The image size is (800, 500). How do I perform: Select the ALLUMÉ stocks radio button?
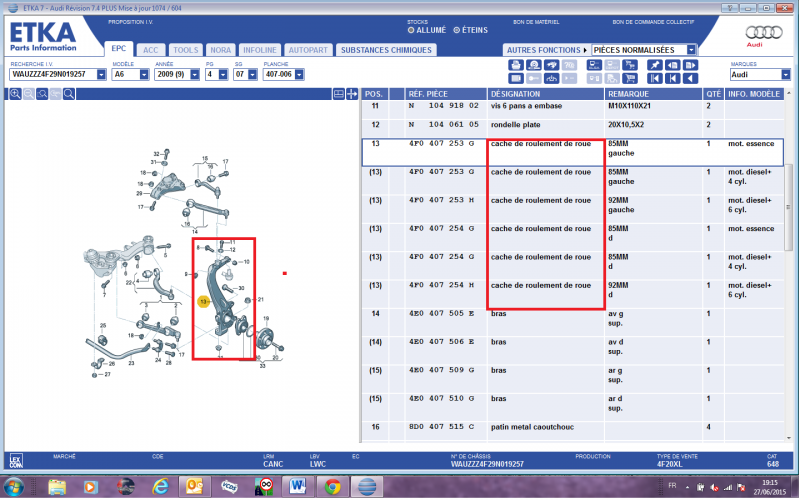coord(411,30)
